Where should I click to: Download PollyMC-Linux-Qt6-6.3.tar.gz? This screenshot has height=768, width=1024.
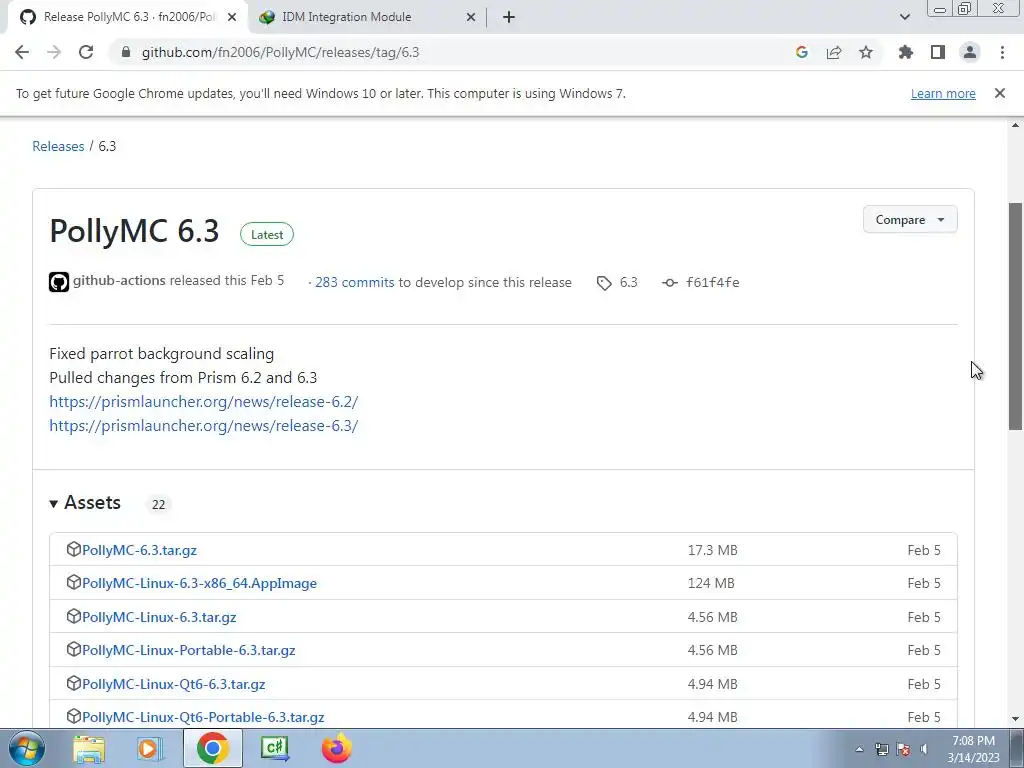174,684
